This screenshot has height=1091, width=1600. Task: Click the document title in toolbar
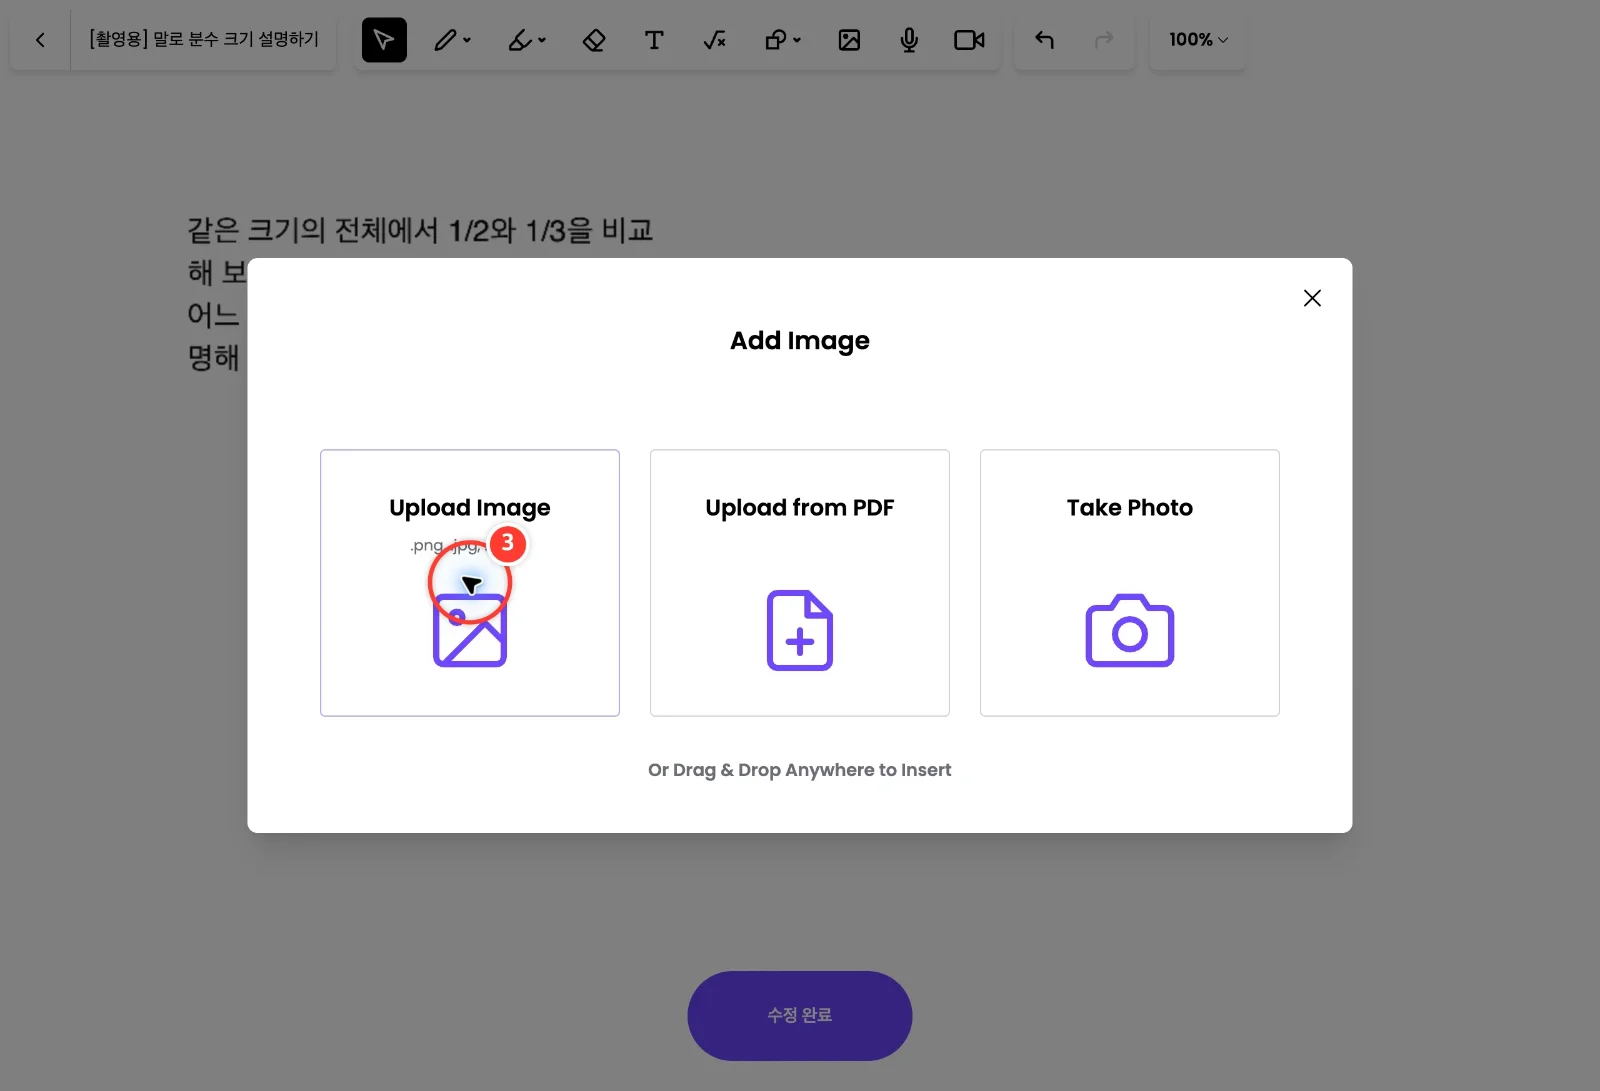[x=204, y=39]
